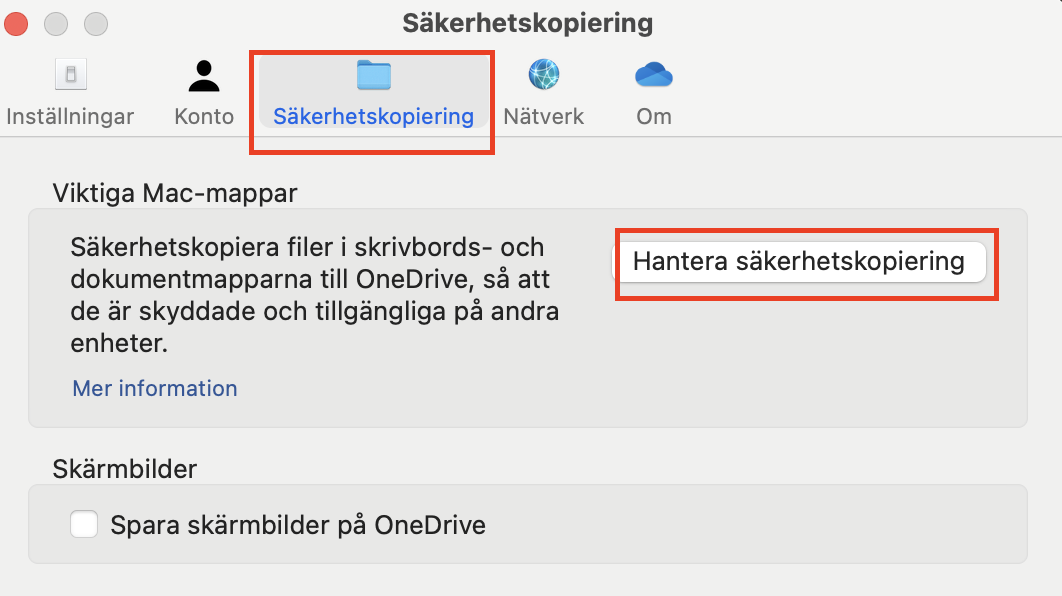Click the "Skärmbilder" section heading
The image size is (1062, 596).
124,468
